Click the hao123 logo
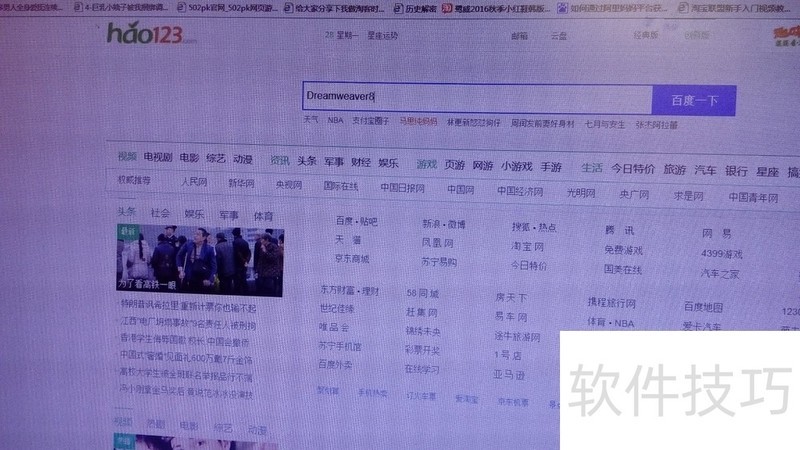 point(151,34)
